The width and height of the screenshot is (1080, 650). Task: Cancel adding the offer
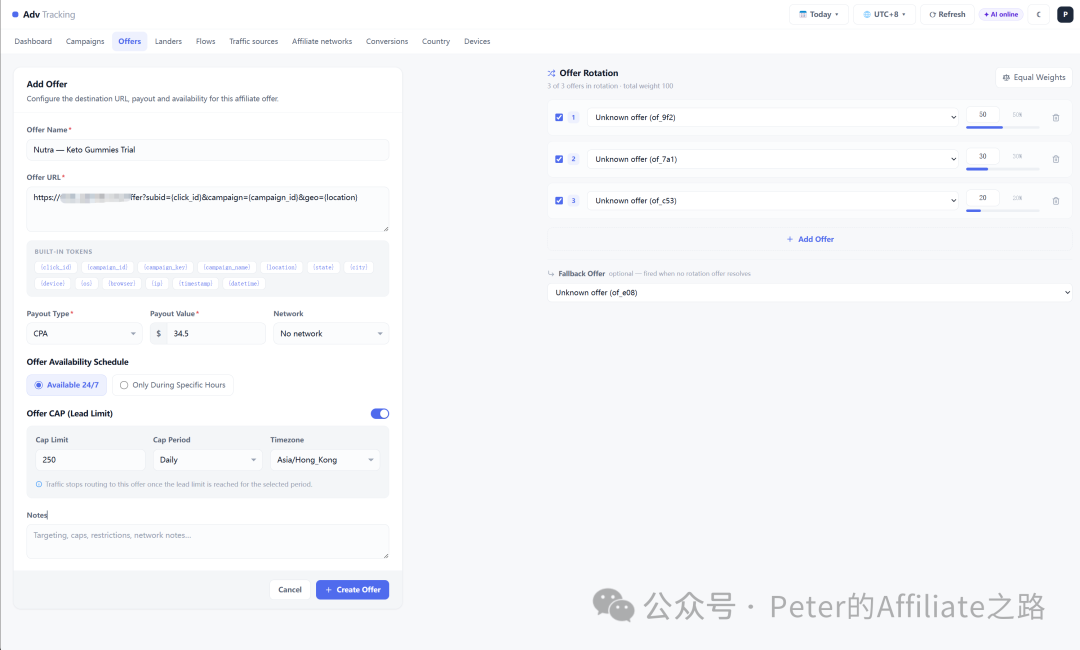click(x=290, y=590)
